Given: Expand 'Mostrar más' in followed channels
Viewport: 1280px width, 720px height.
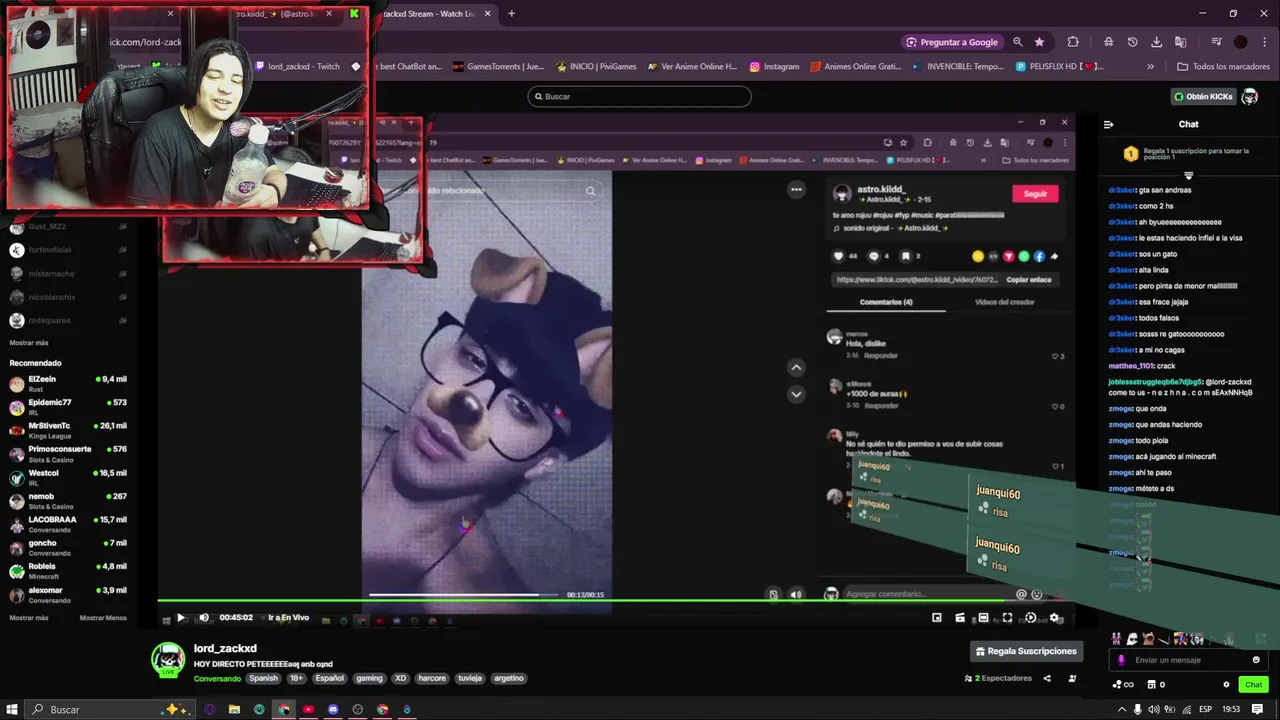Looking at the screenshot, I should [28, 342].
